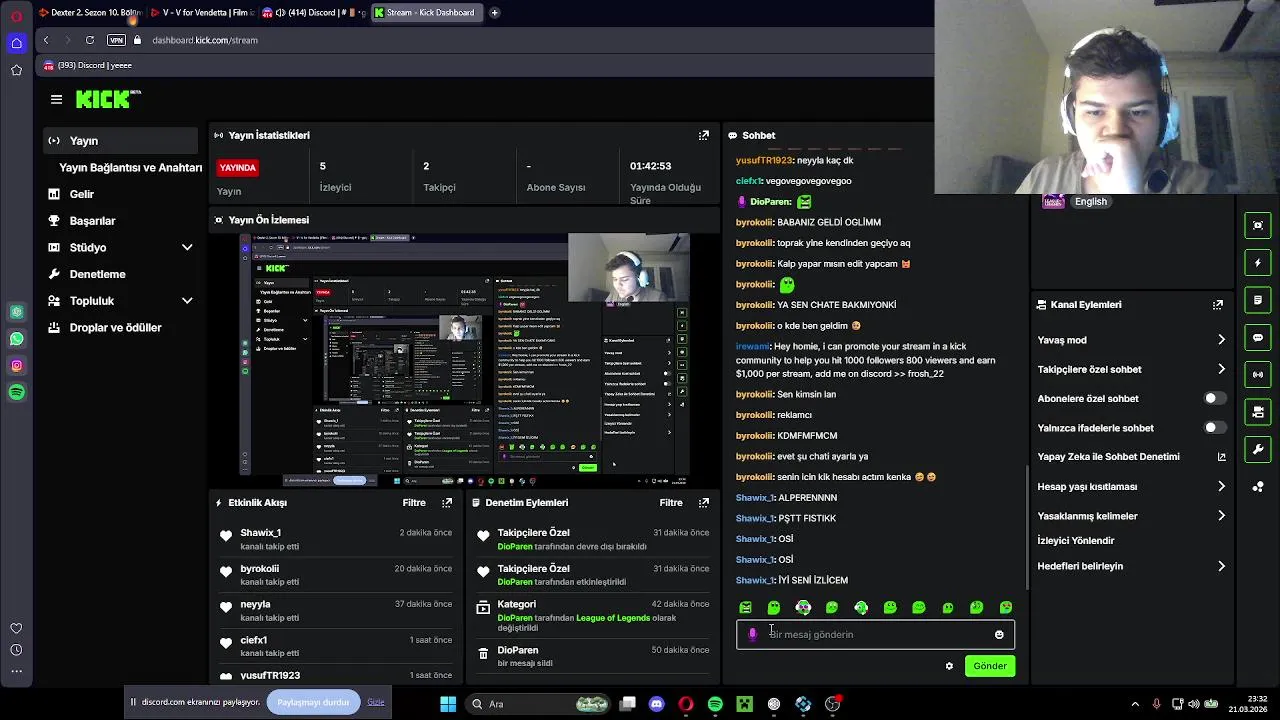Viewport: 1280px width, 720px height.
Task: Open WhatsApp in the Opera sidebar
Action: (16, 339)
